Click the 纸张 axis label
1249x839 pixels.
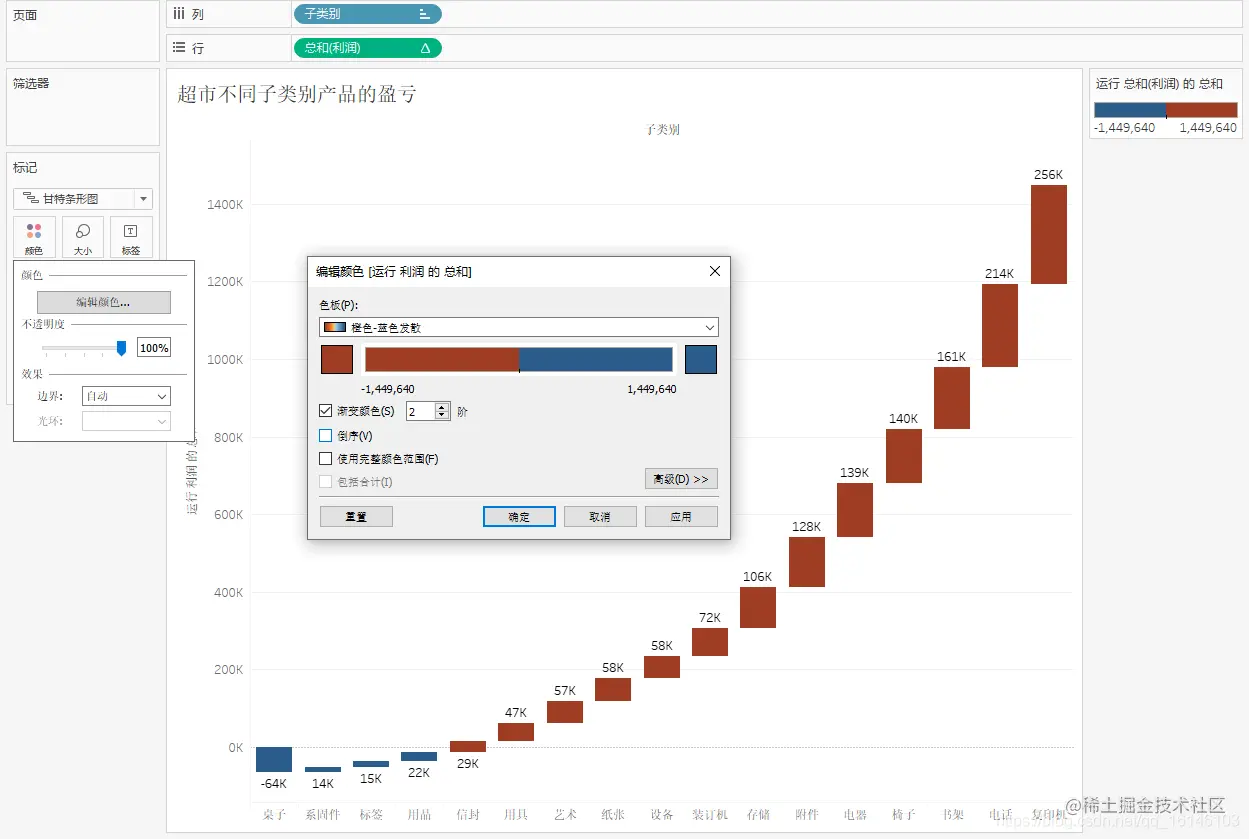pyautogui.click(x=613, y=815)
